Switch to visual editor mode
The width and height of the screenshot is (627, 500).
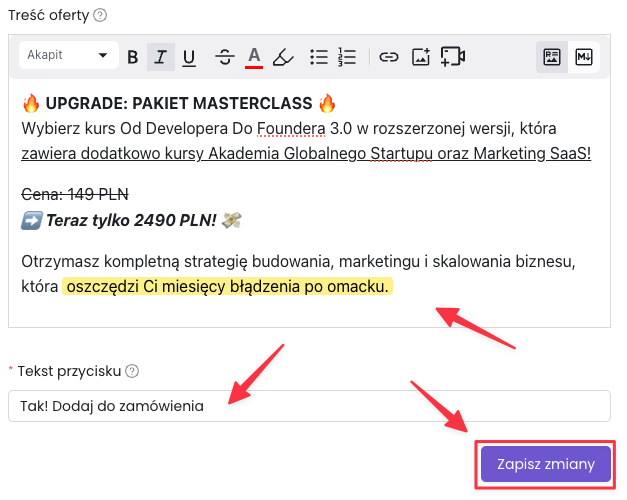coord(551,57)
